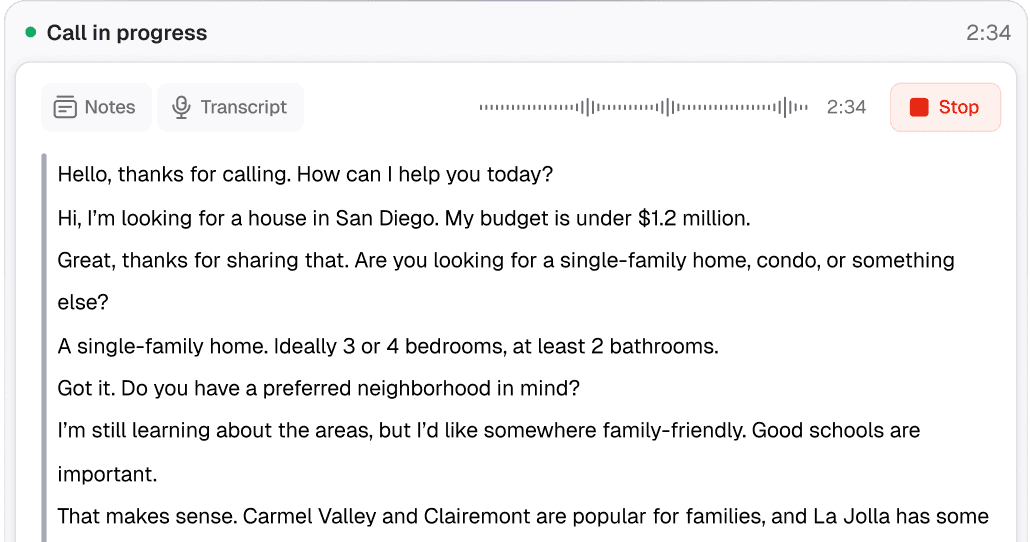This screenshot has height=542, width=1030.
Task: Click the recording timer beside the waveform
Action: pos(846,107)
